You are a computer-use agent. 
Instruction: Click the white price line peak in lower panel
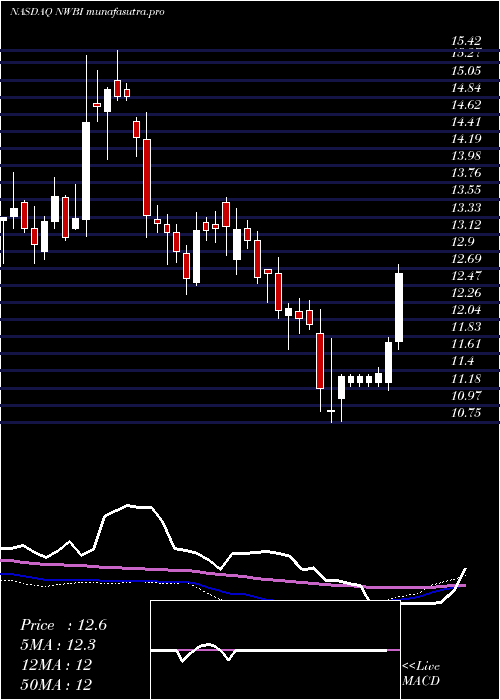[x=129, y=505]
